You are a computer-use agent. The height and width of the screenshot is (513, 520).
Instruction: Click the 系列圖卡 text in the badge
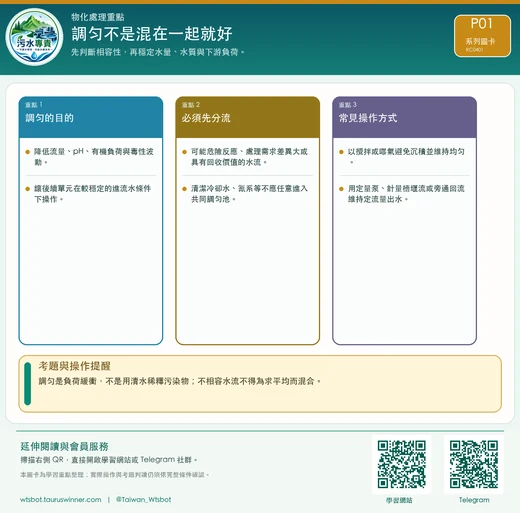coord(480,41)
